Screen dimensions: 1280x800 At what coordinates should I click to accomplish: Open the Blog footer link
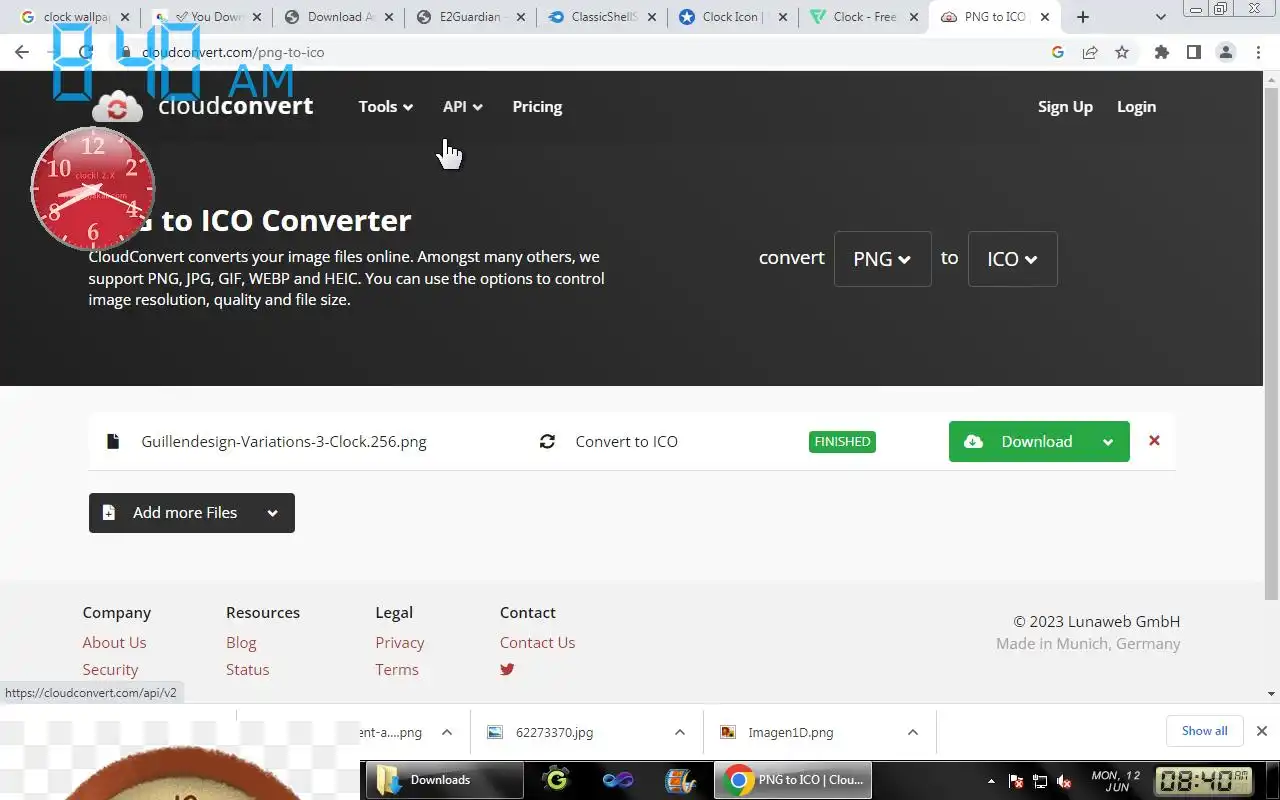click(x=241, y=642)
